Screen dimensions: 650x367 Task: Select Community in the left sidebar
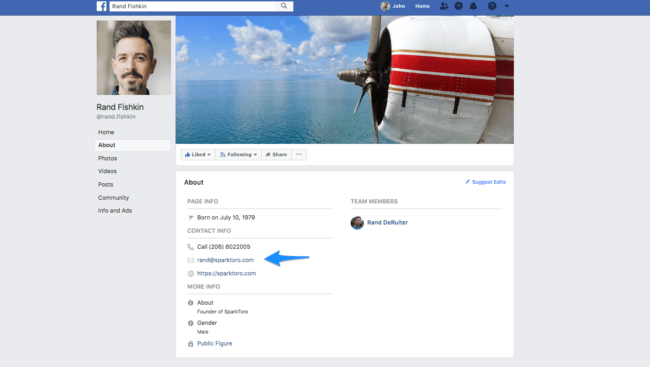pyautogui.click(x=113, y=198)
